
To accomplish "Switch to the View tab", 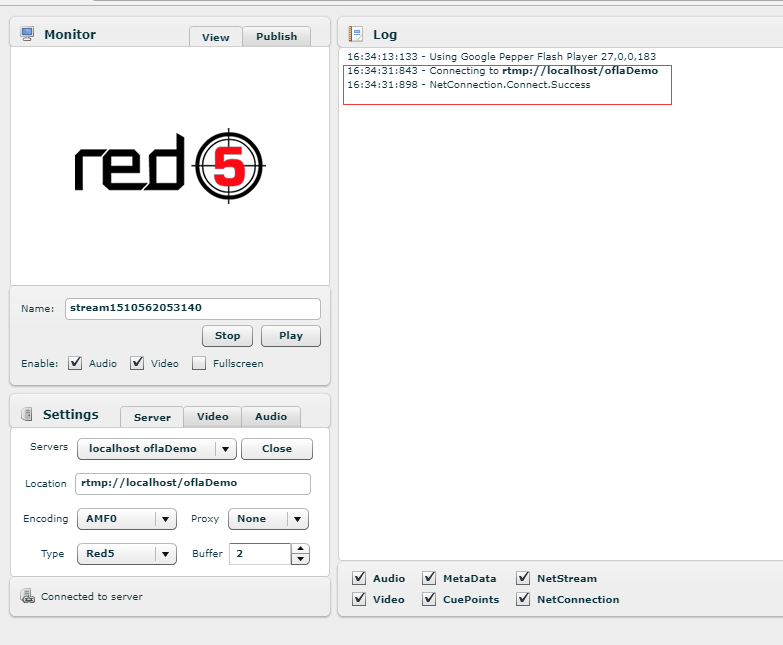I will 216,37.
